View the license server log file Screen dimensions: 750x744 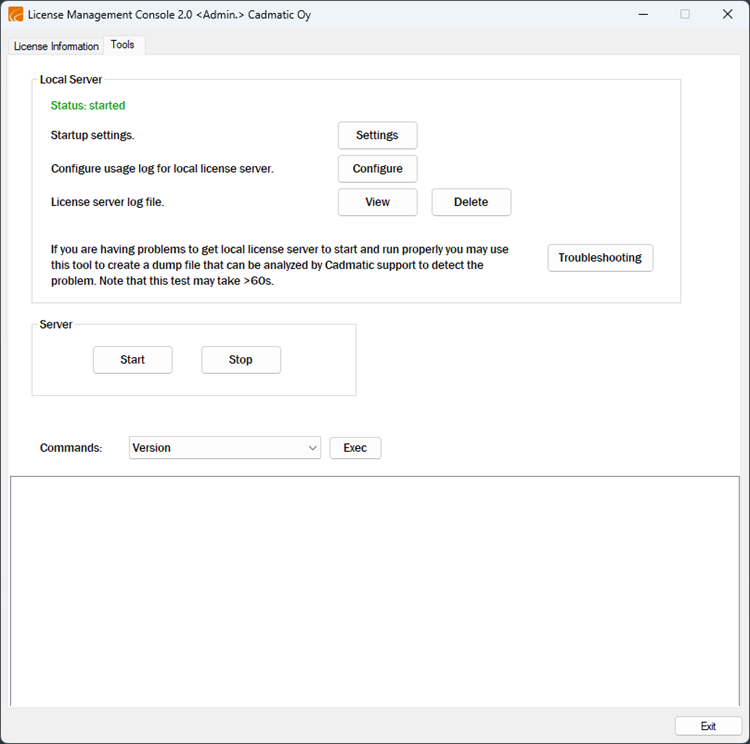[377, 202]
